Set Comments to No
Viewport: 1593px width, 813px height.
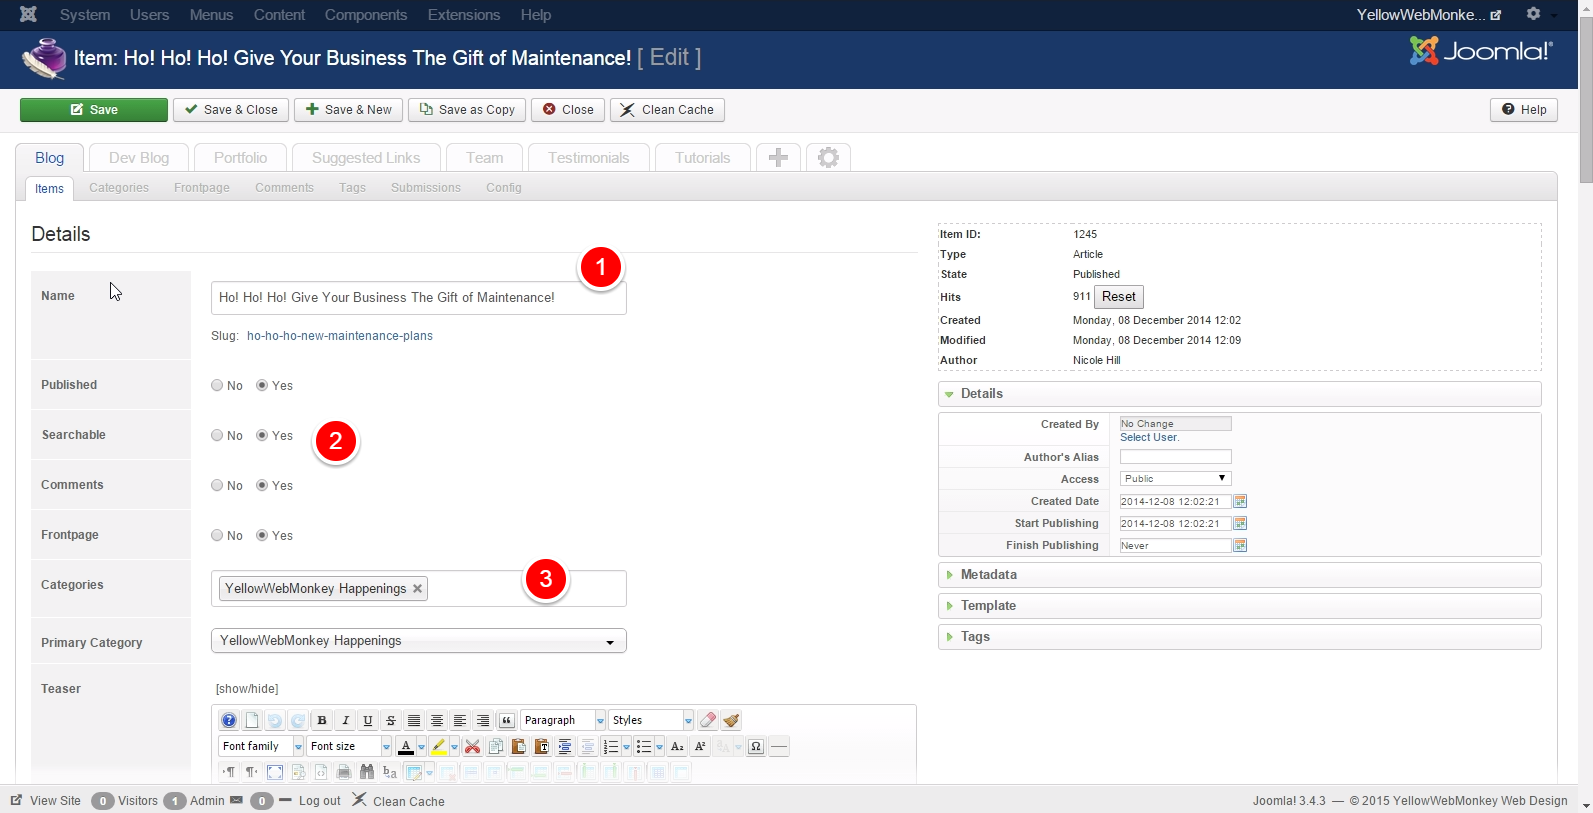coord(217,485)
